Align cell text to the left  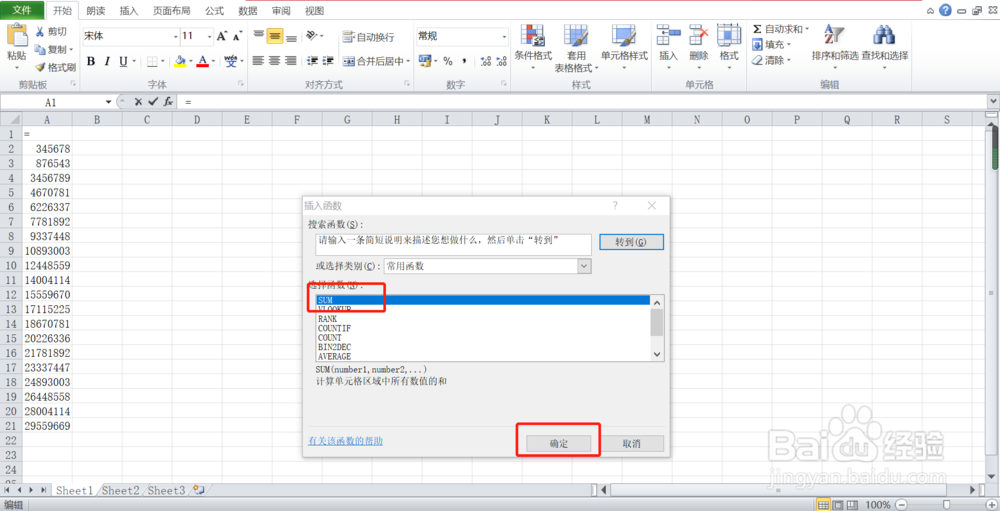tap(258, 61)
